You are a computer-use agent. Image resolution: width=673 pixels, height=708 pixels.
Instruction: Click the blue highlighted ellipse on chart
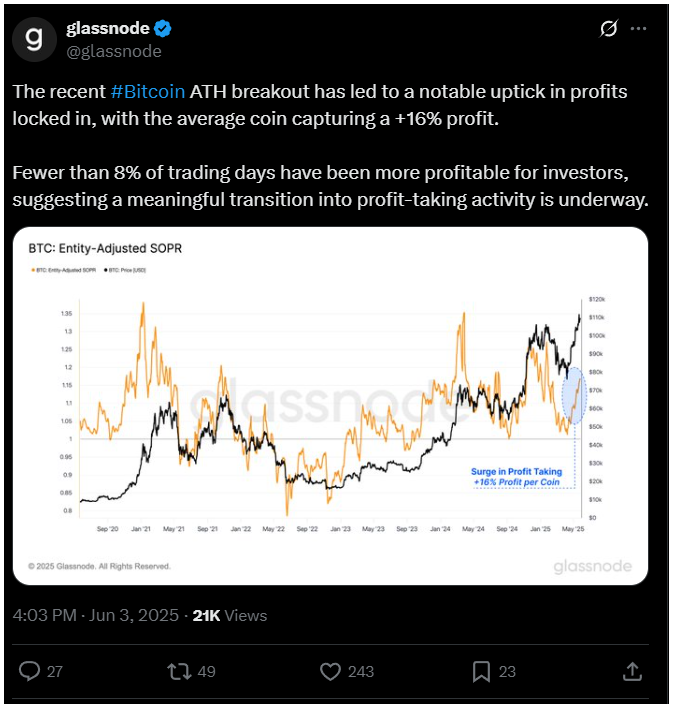tap(574, 396)
